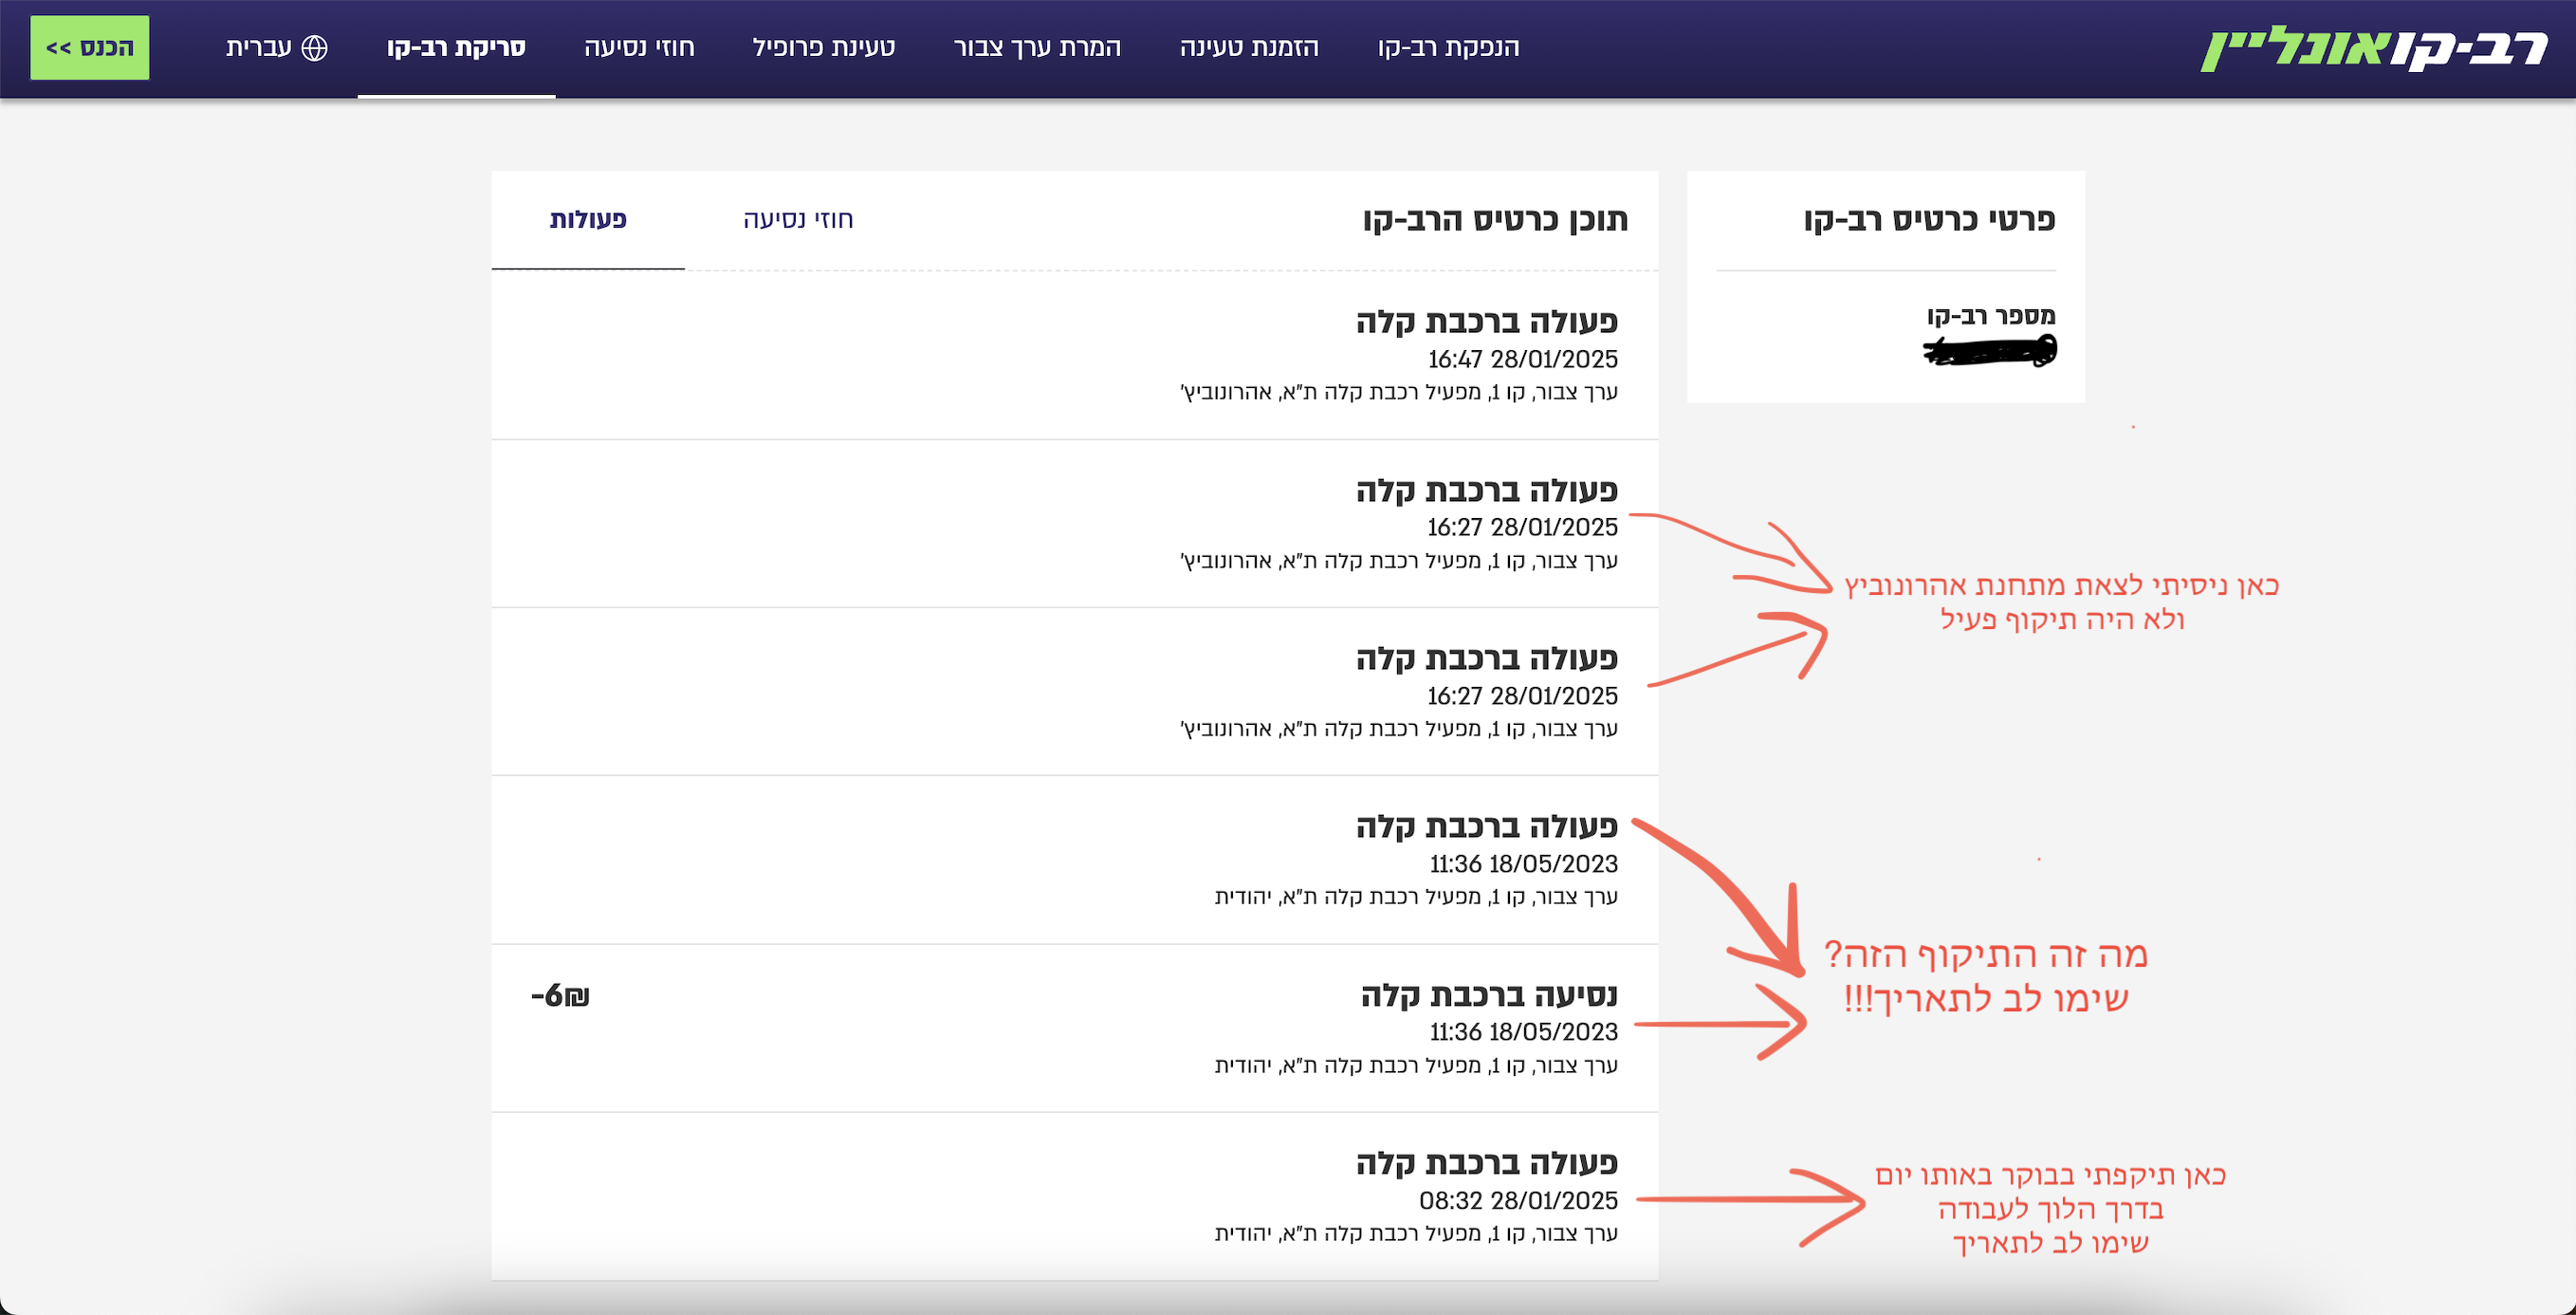Open חוזי נסיעה from the top navigation

tap(641, 47)
